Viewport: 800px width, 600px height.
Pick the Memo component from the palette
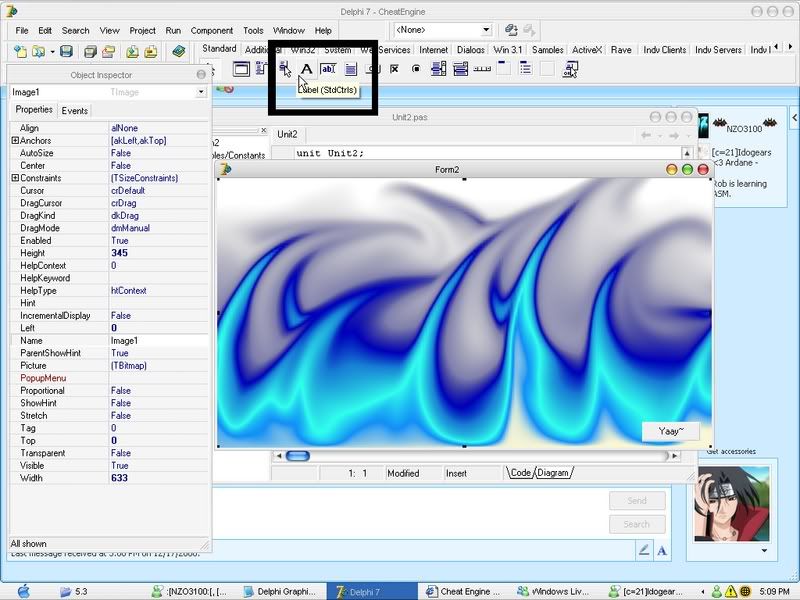point(350,69)
